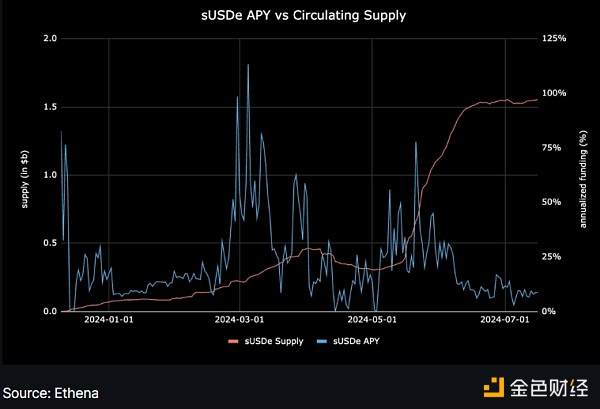Click the red sUSDe Supply legend swatch
The height and width of the screenshot is (409, 600).
click(236, 341)
